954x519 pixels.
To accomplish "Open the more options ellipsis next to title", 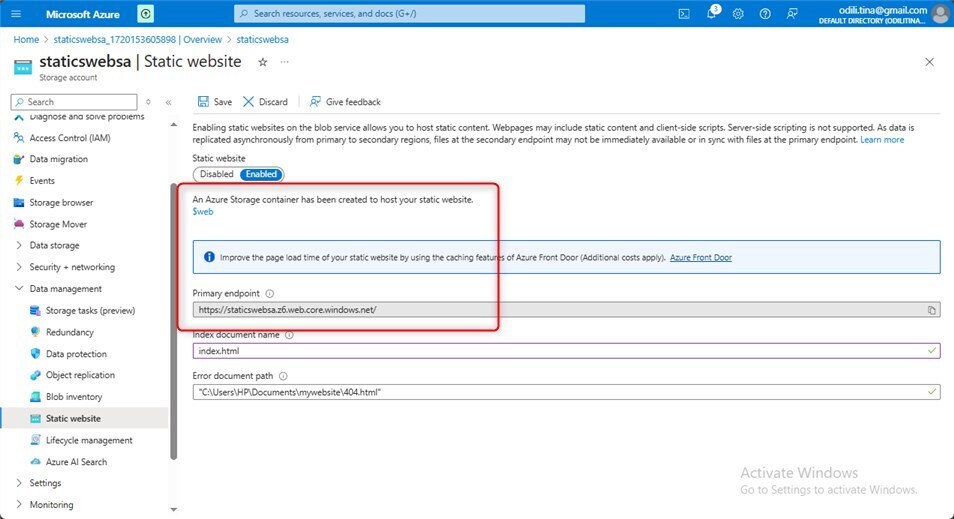I will point(284,62).
